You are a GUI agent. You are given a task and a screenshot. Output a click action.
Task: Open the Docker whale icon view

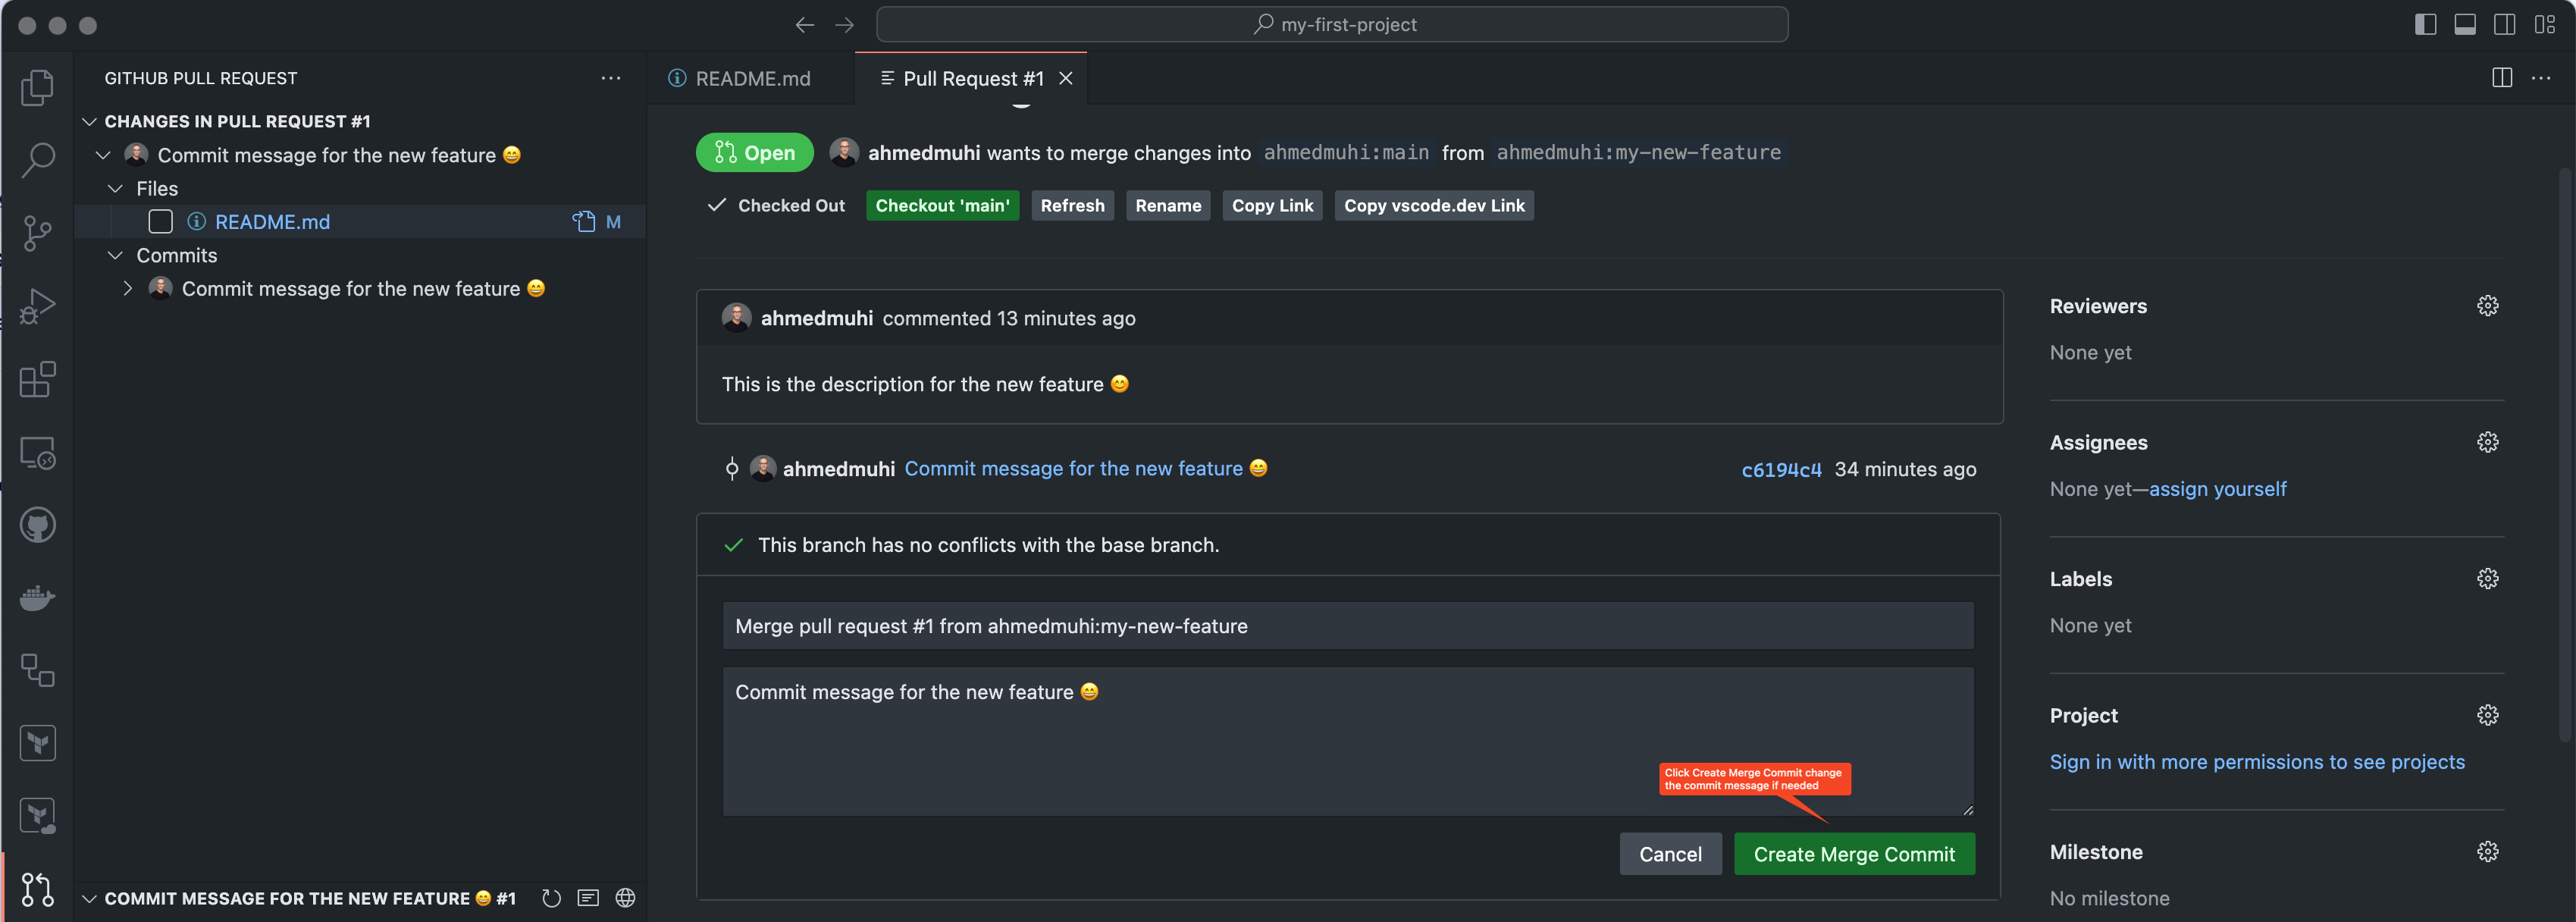pos(37,598)
